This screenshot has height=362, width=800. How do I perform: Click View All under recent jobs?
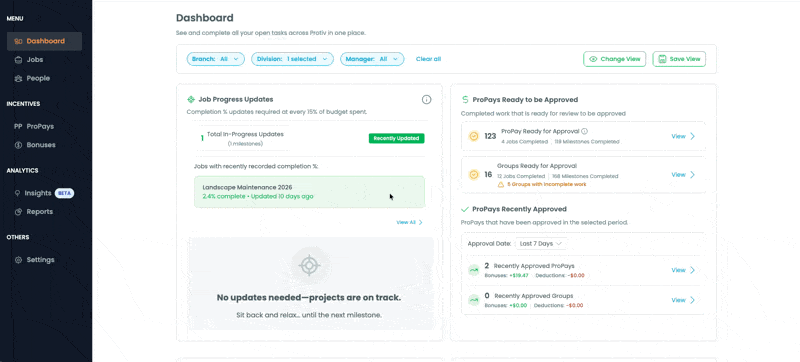[406, 222]
